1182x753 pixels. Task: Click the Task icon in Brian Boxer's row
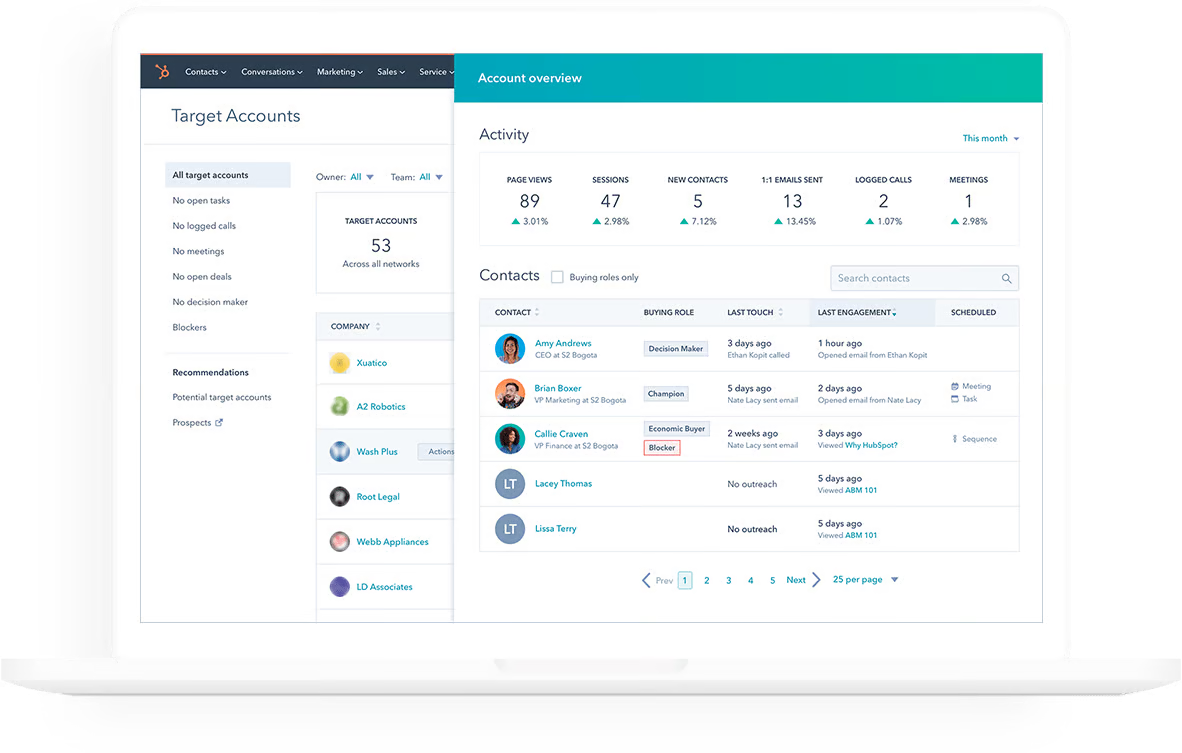(x=957, y=398)
